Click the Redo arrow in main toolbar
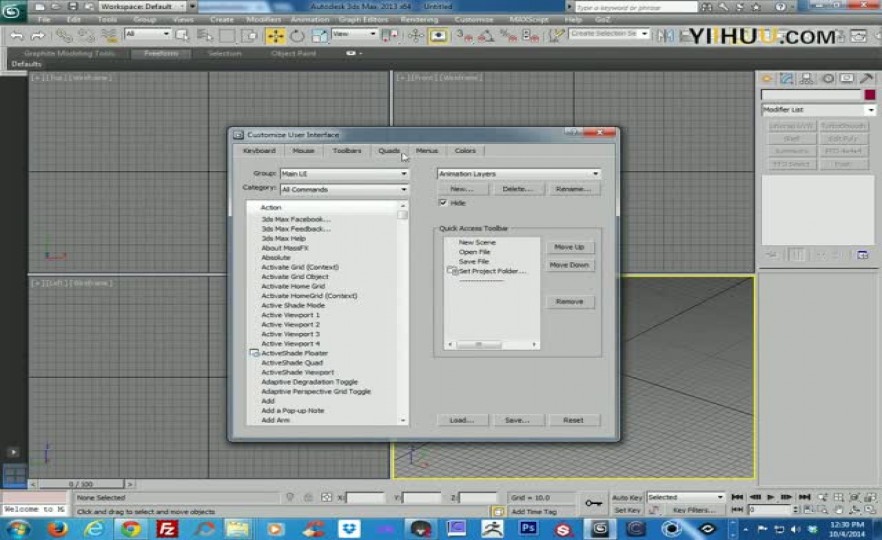The height and width of the screenshot is (540, 882). [x=38, y=36]
